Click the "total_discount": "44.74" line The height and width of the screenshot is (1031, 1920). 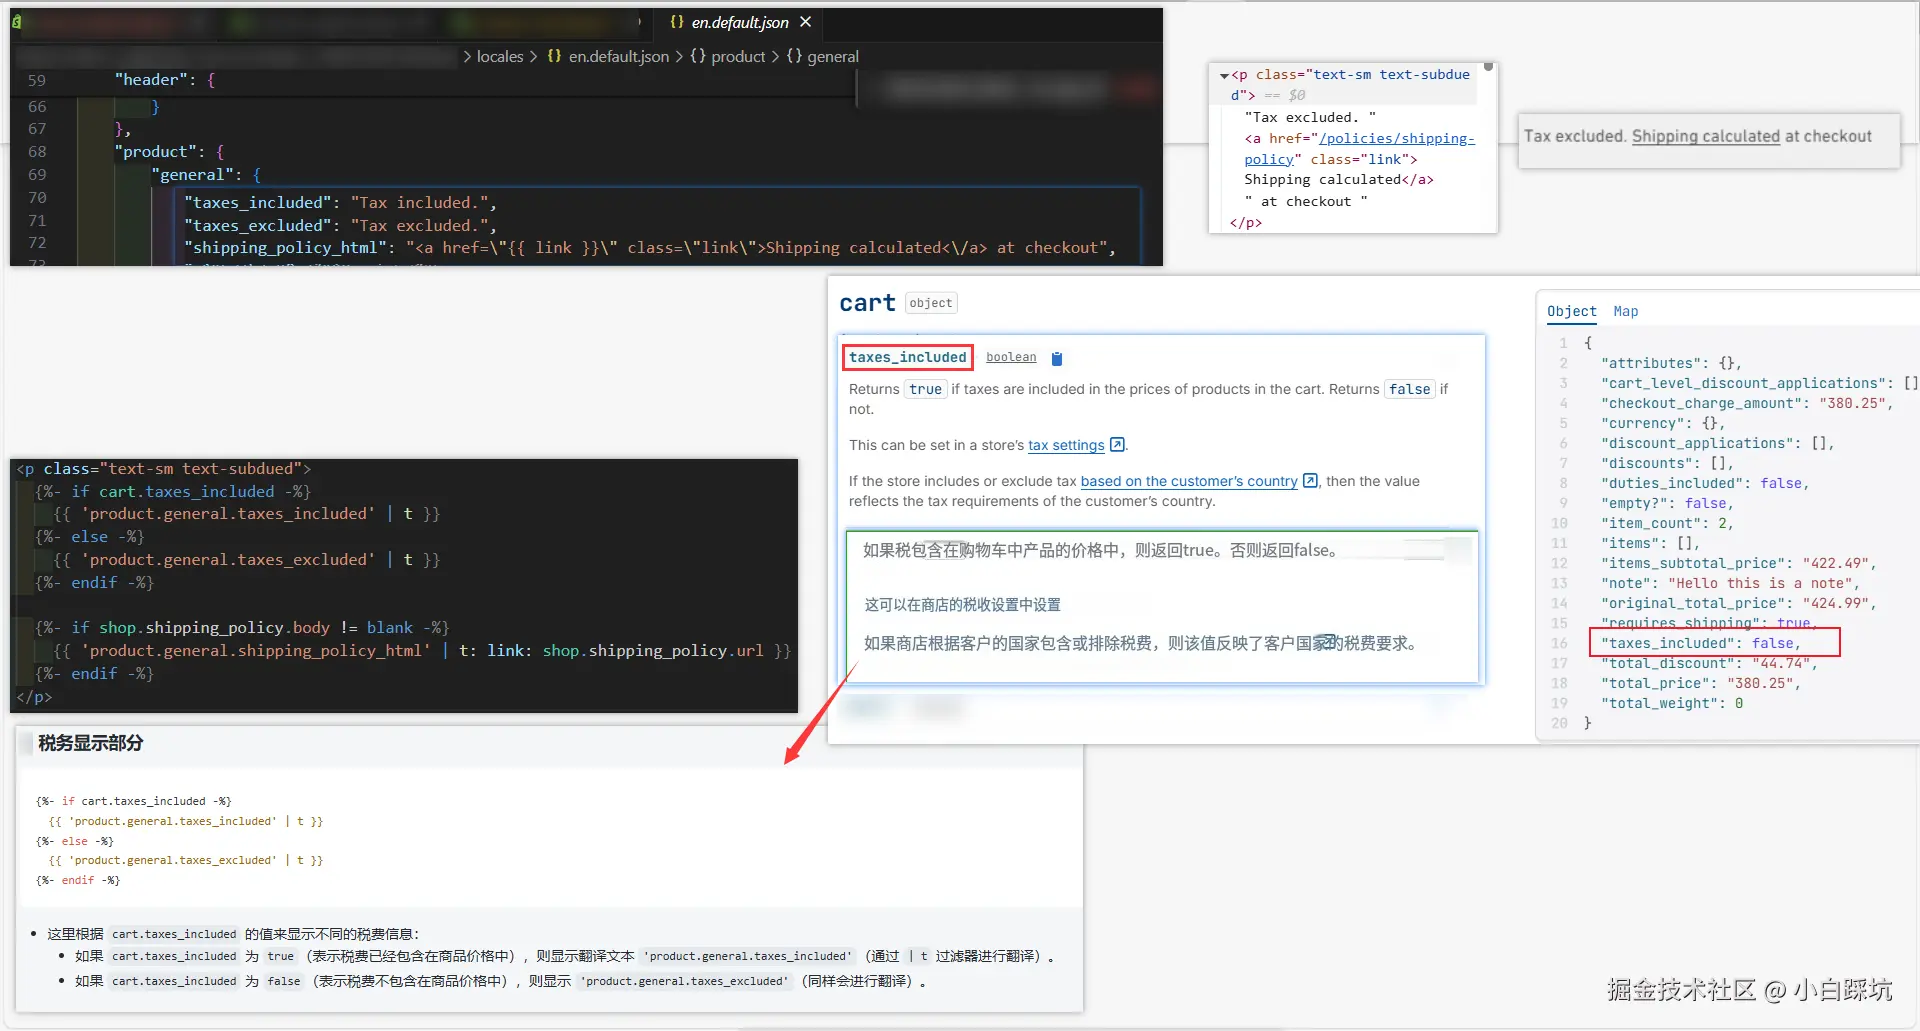pos(1709,663)
